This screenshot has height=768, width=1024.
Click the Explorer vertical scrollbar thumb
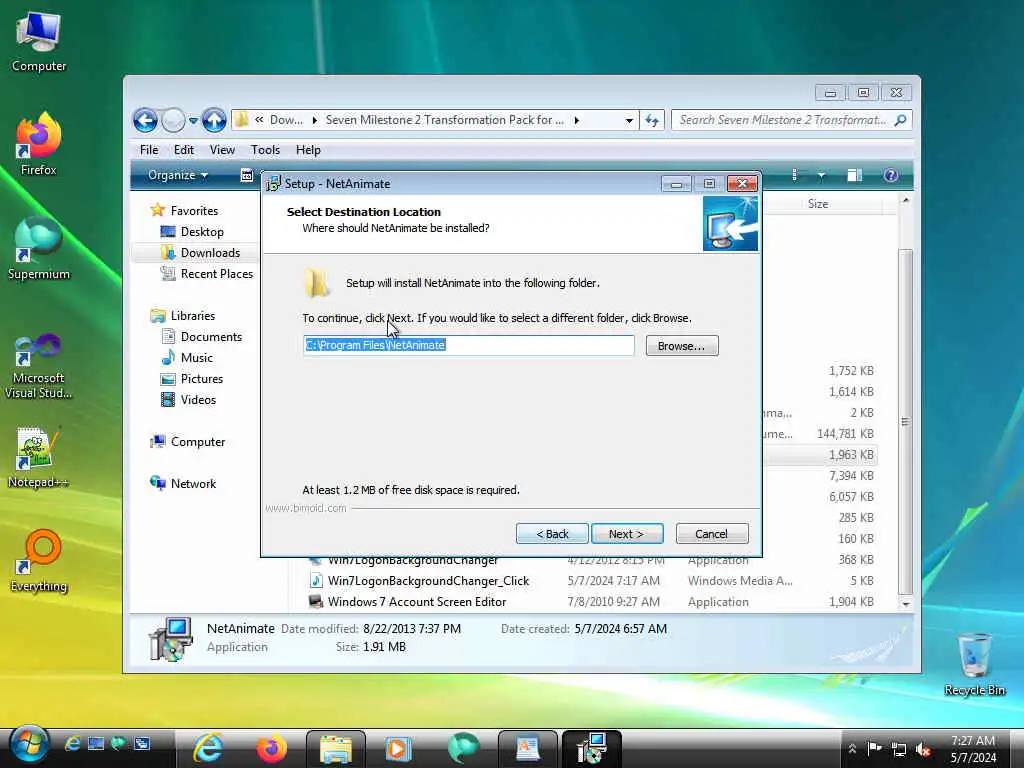(905, 422)
